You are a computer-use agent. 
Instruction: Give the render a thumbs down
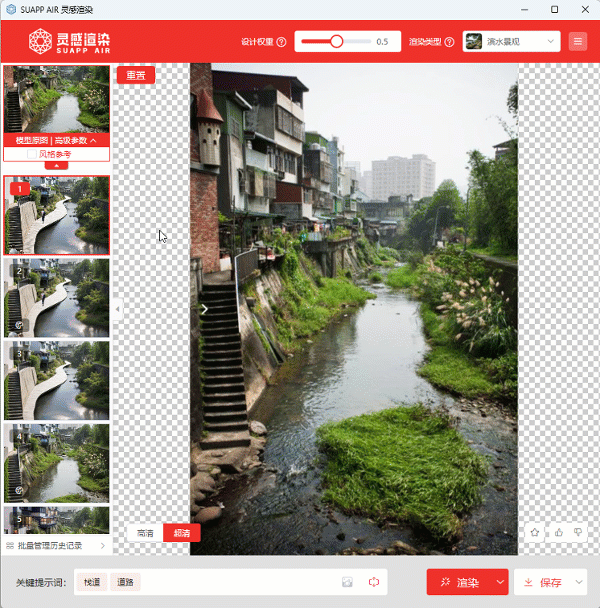(x=577, y=532)
